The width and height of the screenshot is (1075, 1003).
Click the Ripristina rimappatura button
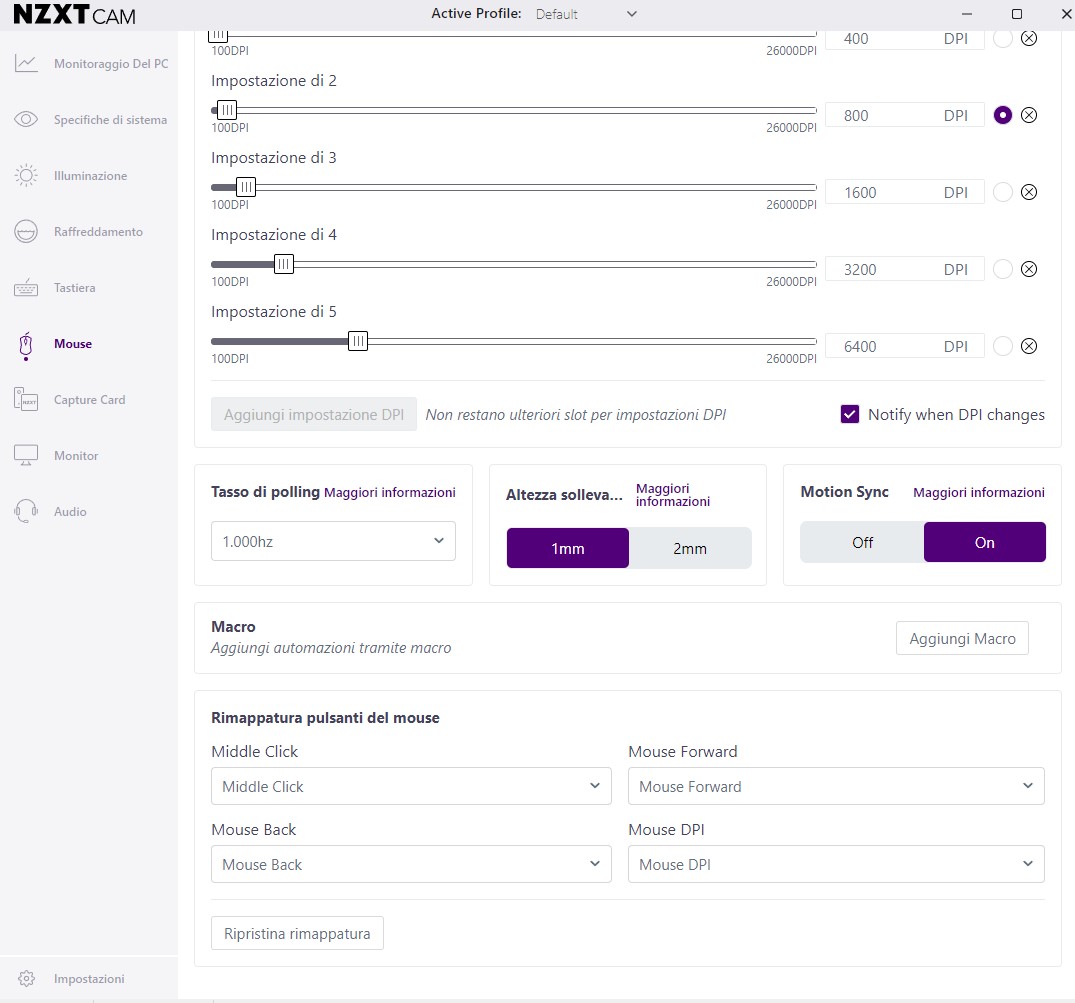(x=297, y=934)
